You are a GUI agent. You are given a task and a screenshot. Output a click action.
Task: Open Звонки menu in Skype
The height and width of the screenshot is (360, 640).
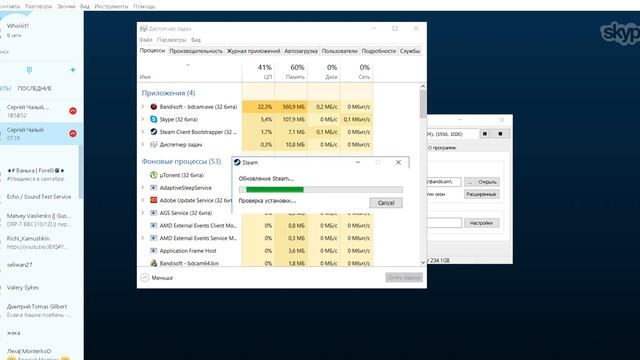pyautogui.click(x=66, y=7)
